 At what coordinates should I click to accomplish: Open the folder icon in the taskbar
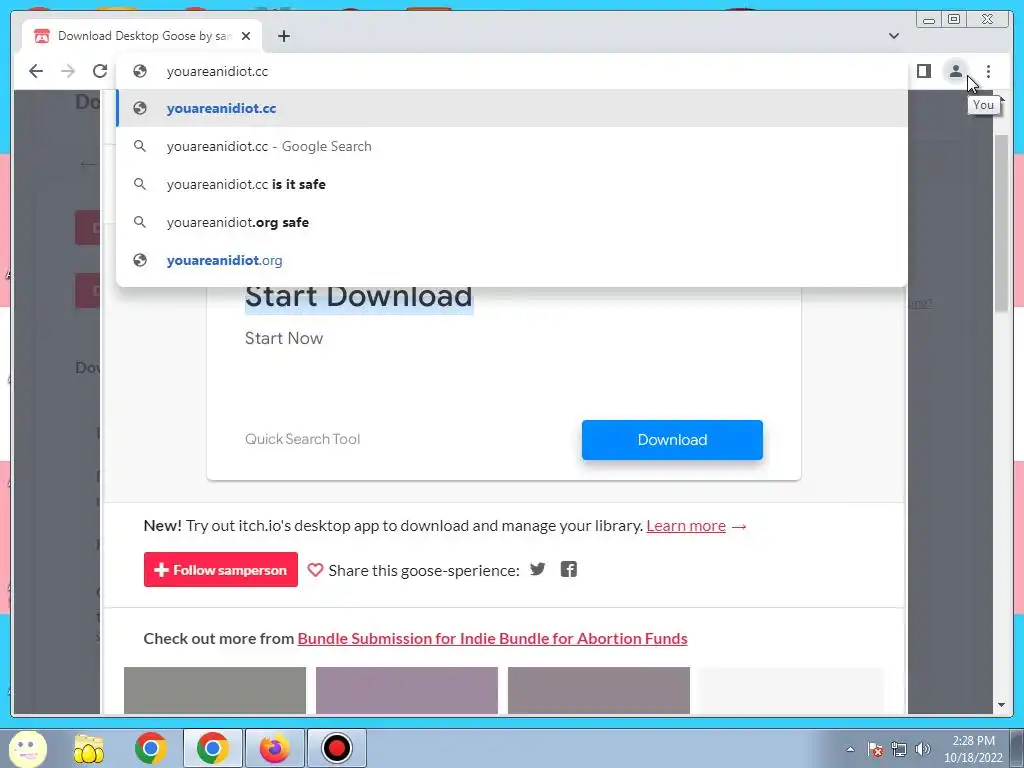[89, 748]
